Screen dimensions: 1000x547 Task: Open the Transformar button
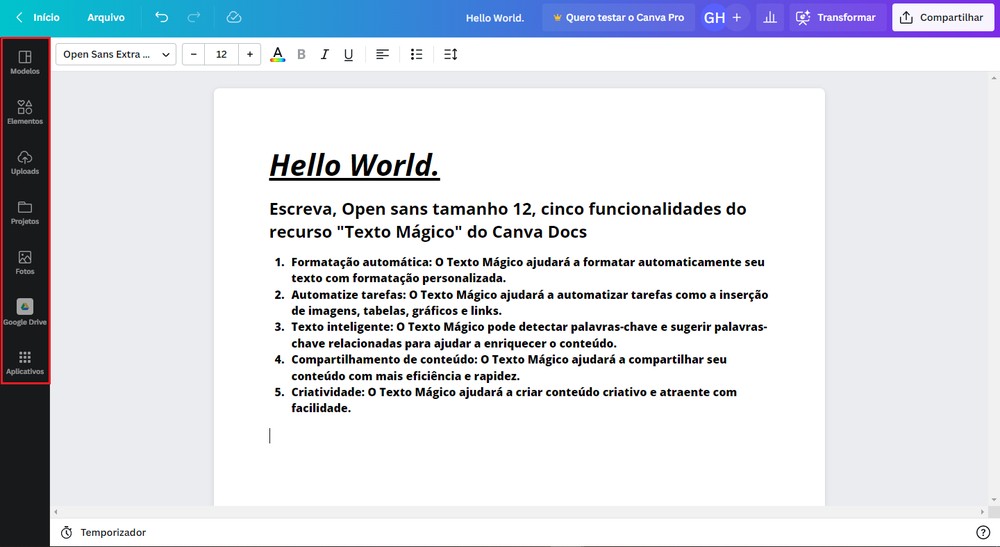(x=836, y=17)
